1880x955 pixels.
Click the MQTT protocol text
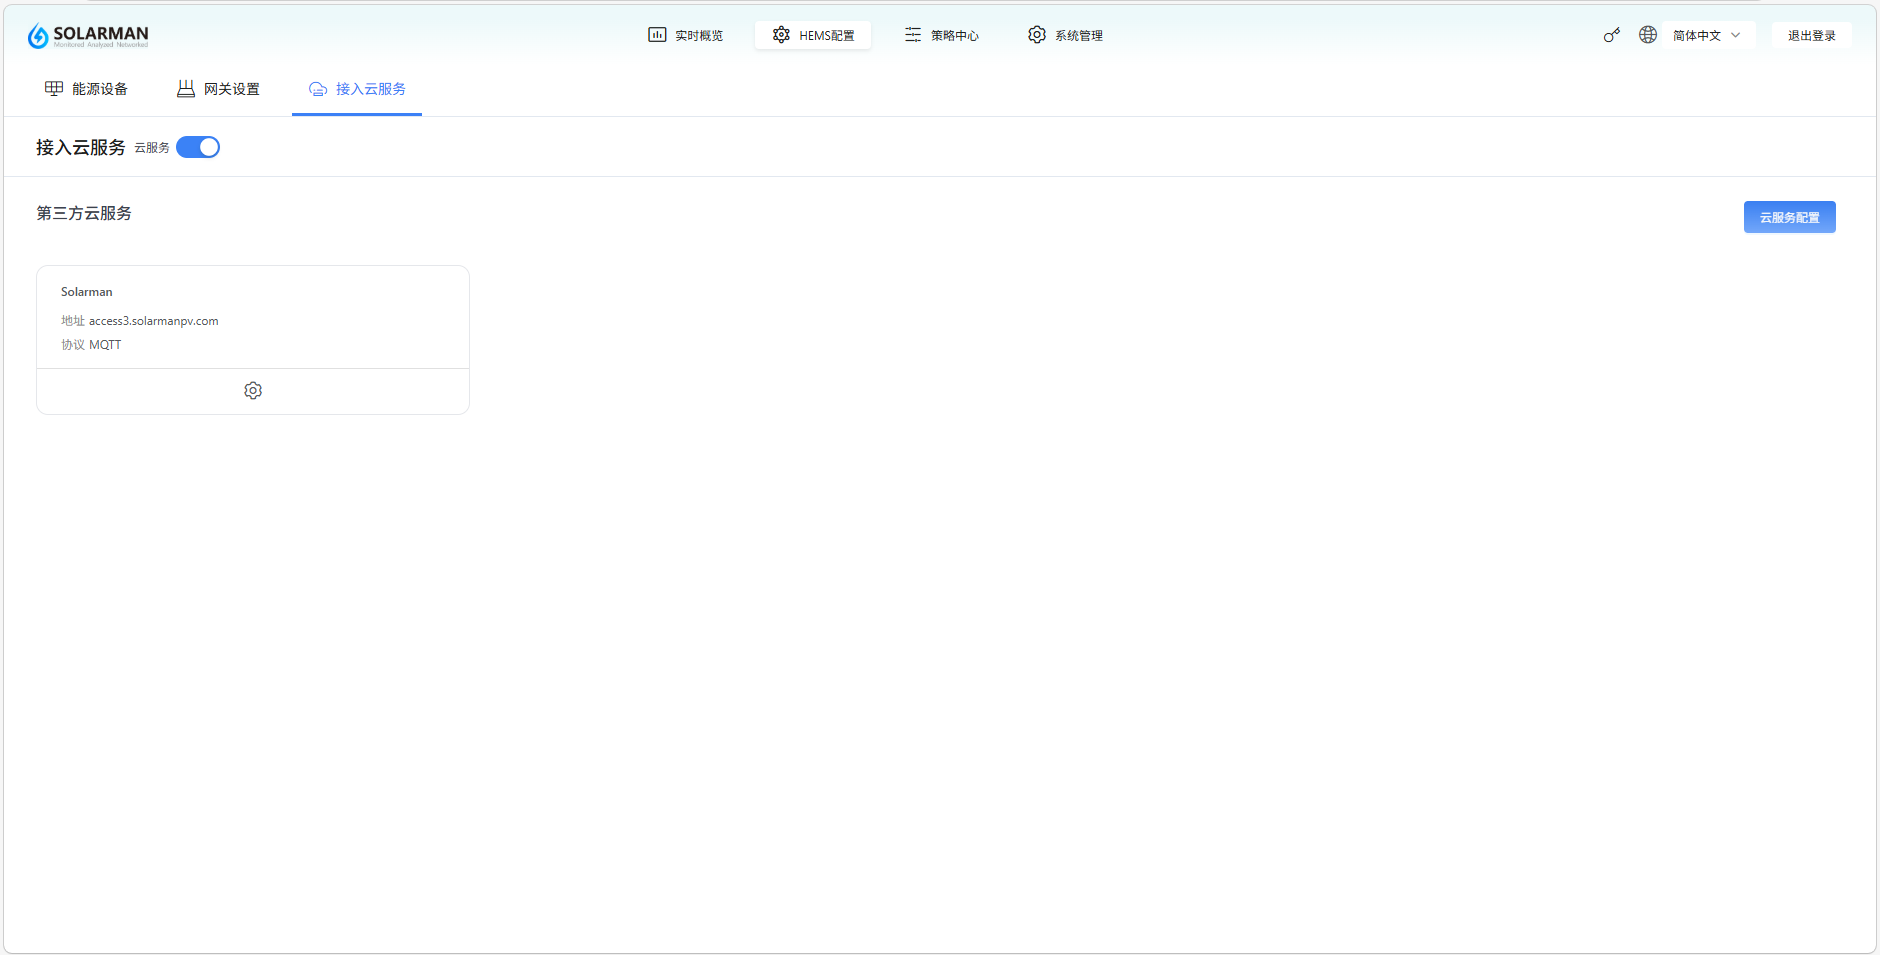tap(105, 345)
